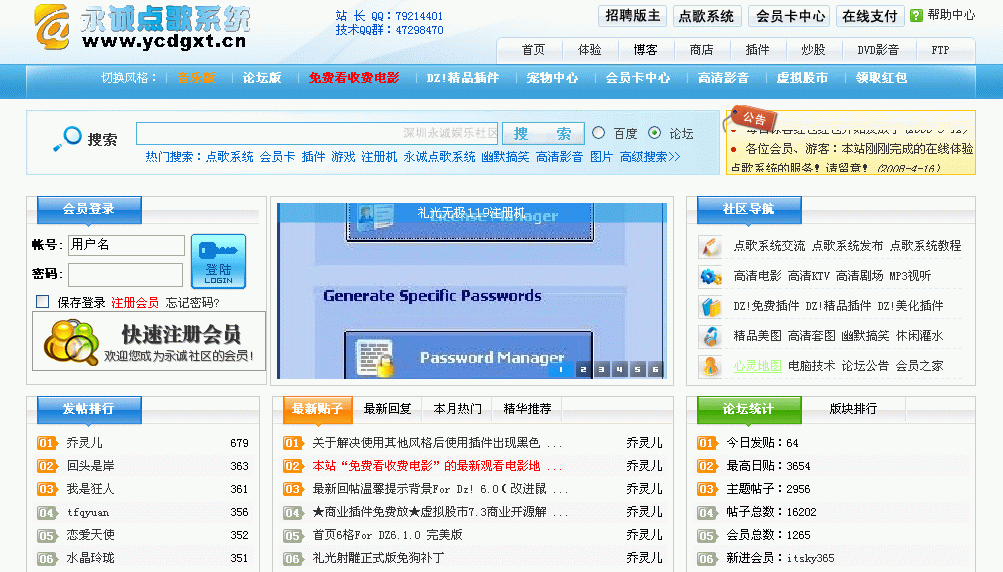Click the 注册会员 link
The image size is (1003, 572).
[x=135, y=303]
